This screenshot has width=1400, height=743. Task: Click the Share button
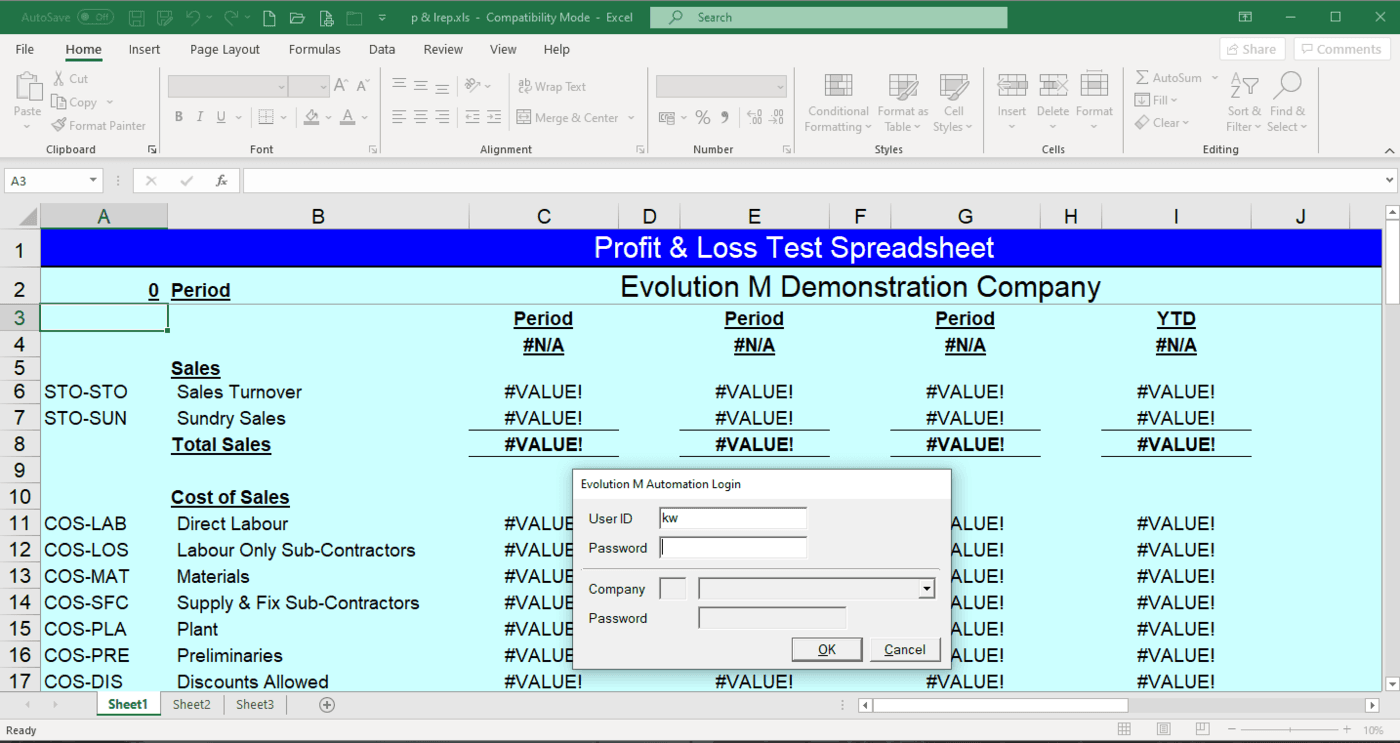point(1252,49)
